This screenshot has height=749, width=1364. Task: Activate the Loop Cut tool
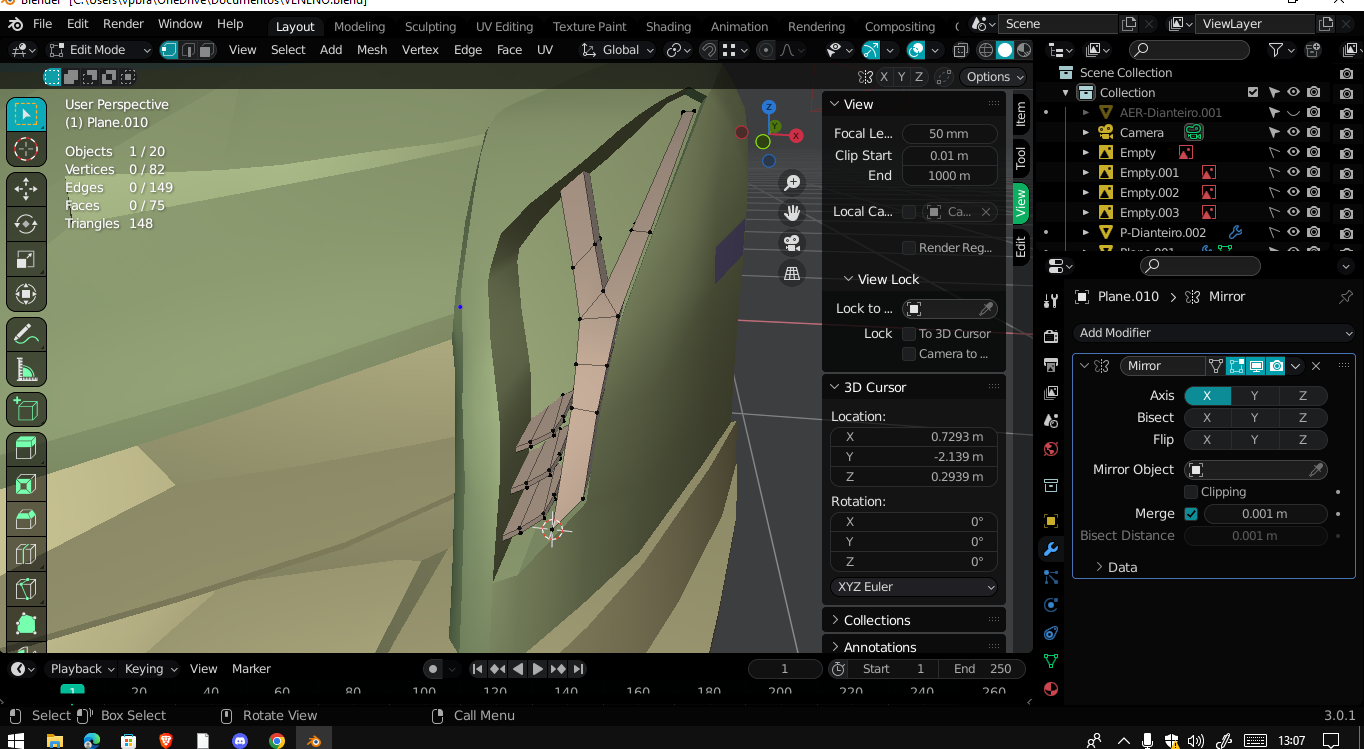(x=26, y=553)
